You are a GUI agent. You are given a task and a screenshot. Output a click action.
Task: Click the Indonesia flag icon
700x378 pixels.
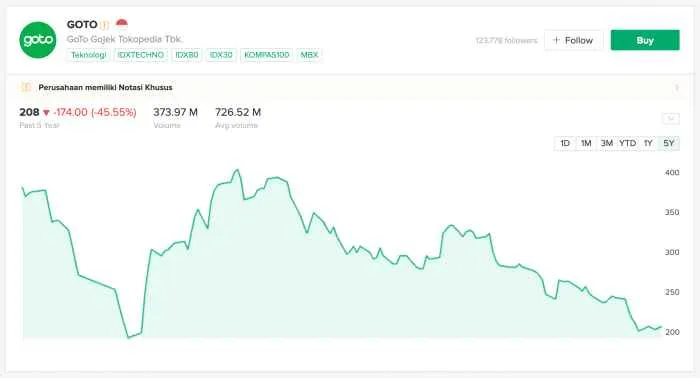tap(121, 23)
